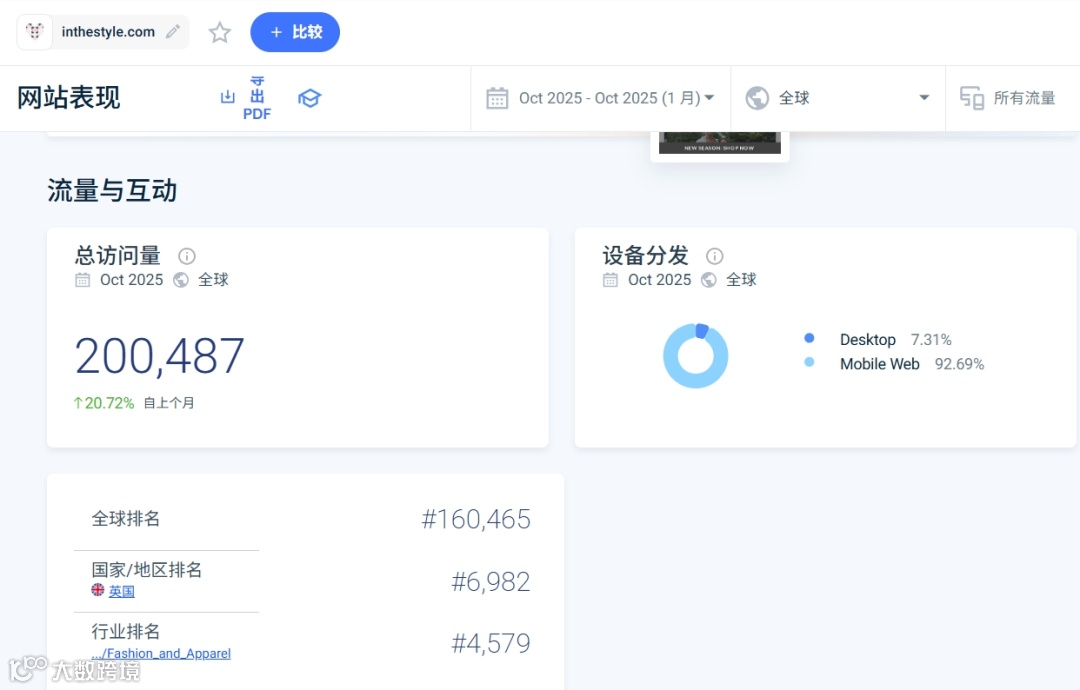Click the 92.69% Mobile Web percentage
Image resolution: width=1080 pixels, height=690 pixels.
(x=959, y=364)
